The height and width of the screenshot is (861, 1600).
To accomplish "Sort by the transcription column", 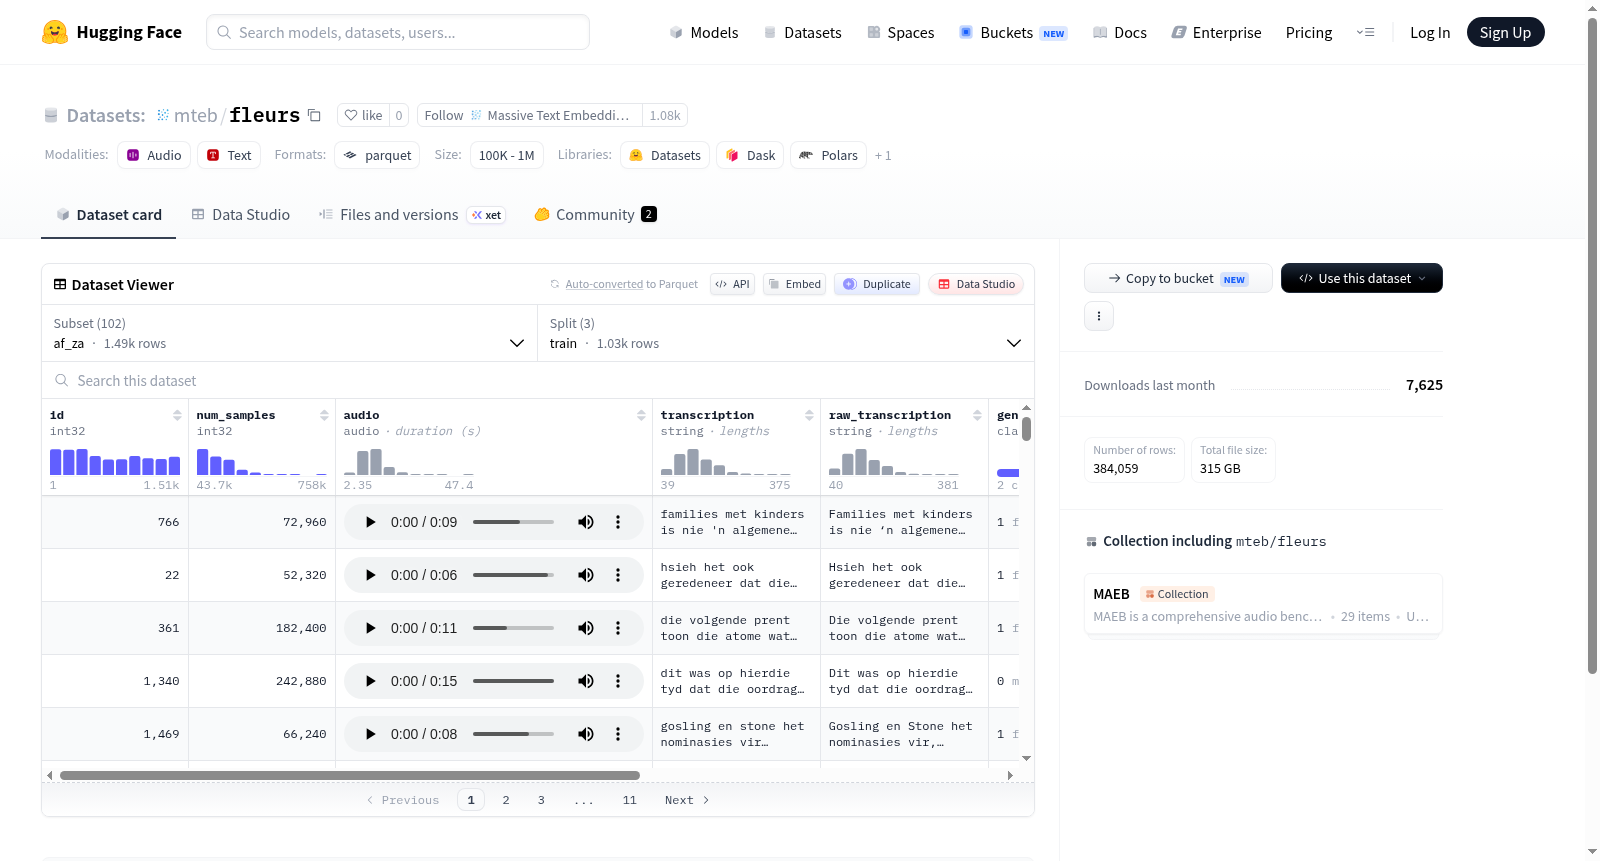I will click(809, 415).
